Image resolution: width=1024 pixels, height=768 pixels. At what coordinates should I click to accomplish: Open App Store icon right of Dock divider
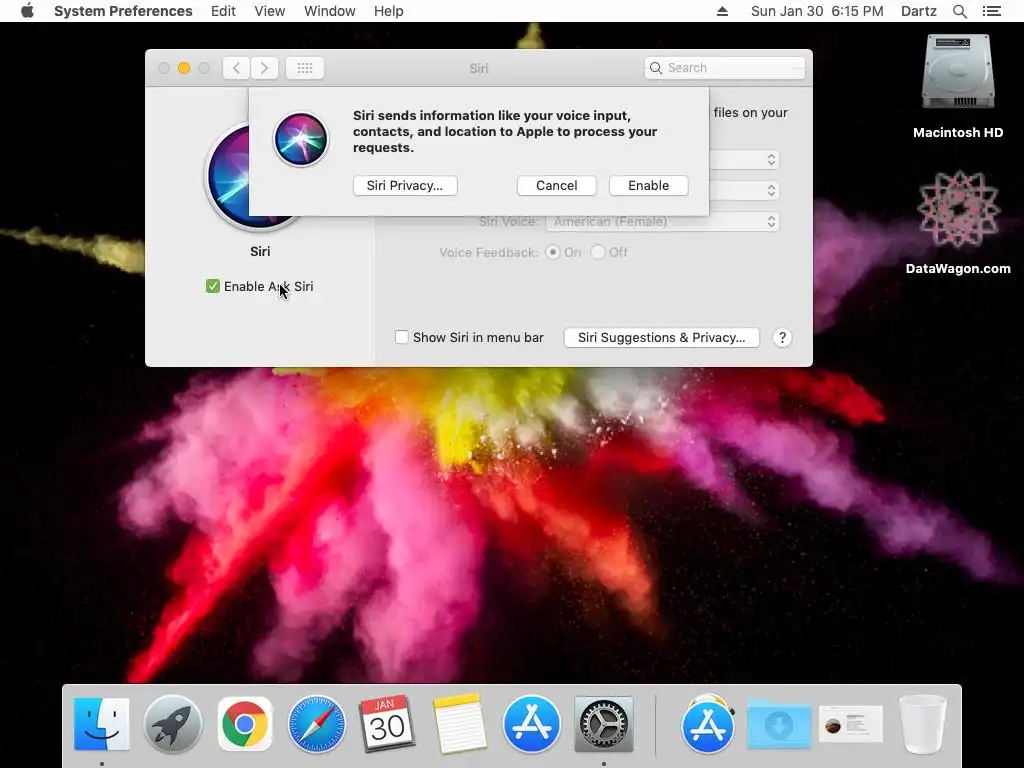(x=708, y=724)
